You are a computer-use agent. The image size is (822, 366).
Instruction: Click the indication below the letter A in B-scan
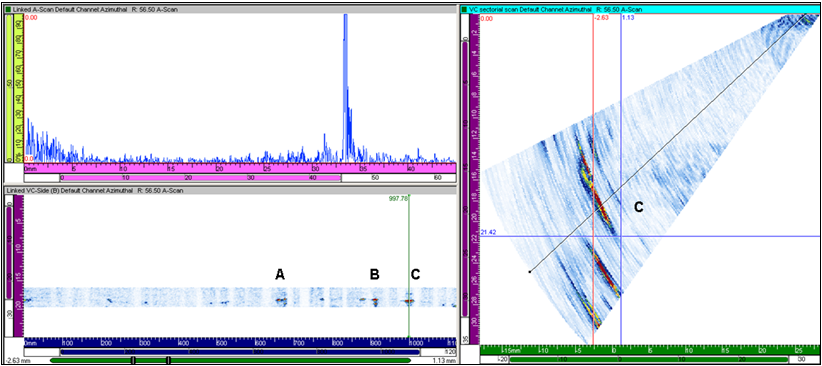pos(281,300)
